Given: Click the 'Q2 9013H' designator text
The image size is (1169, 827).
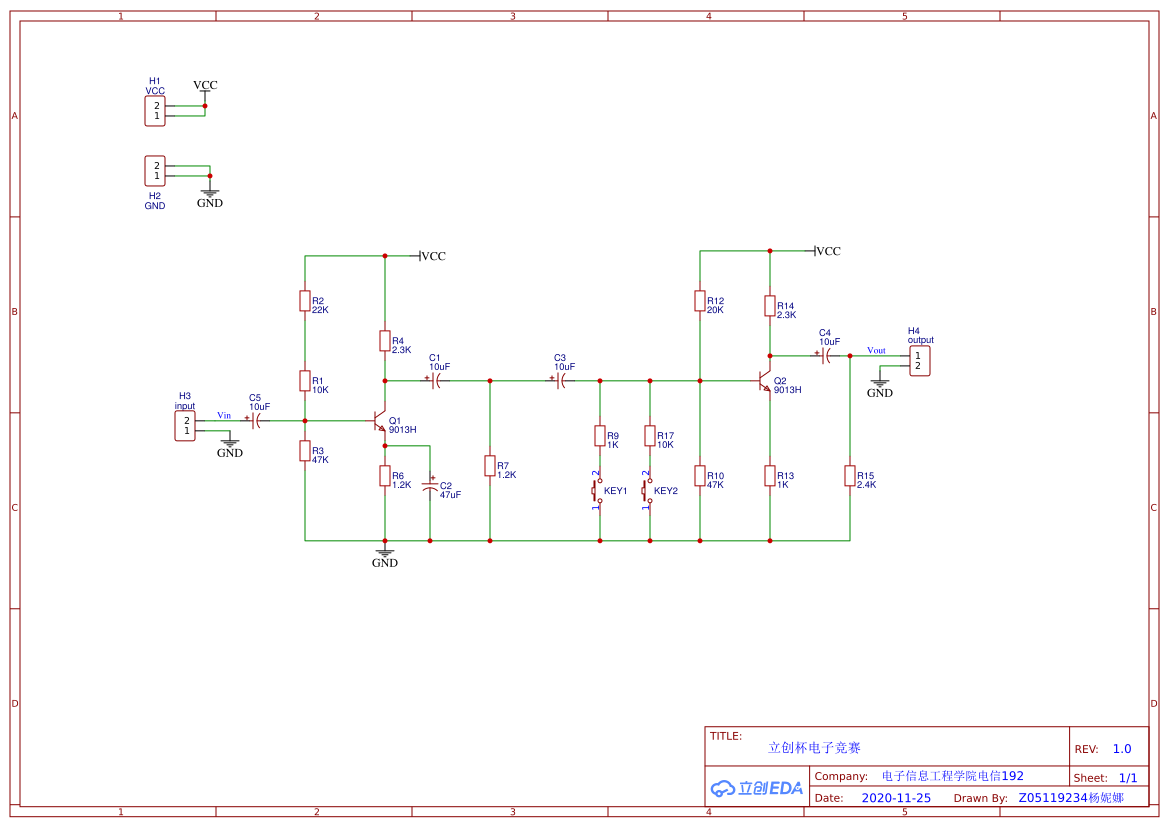Looking at the screenshot, I should click(787, 385).
